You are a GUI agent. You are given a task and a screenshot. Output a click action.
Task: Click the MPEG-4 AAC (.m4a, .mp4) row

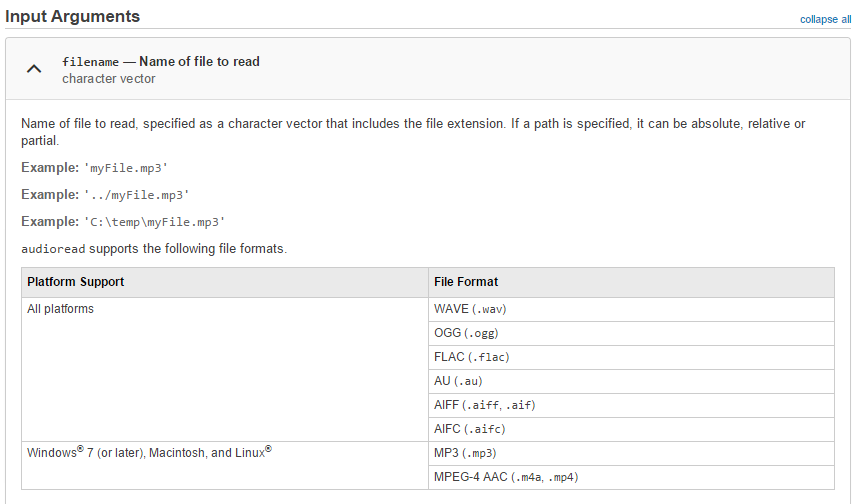pos(504,477)
